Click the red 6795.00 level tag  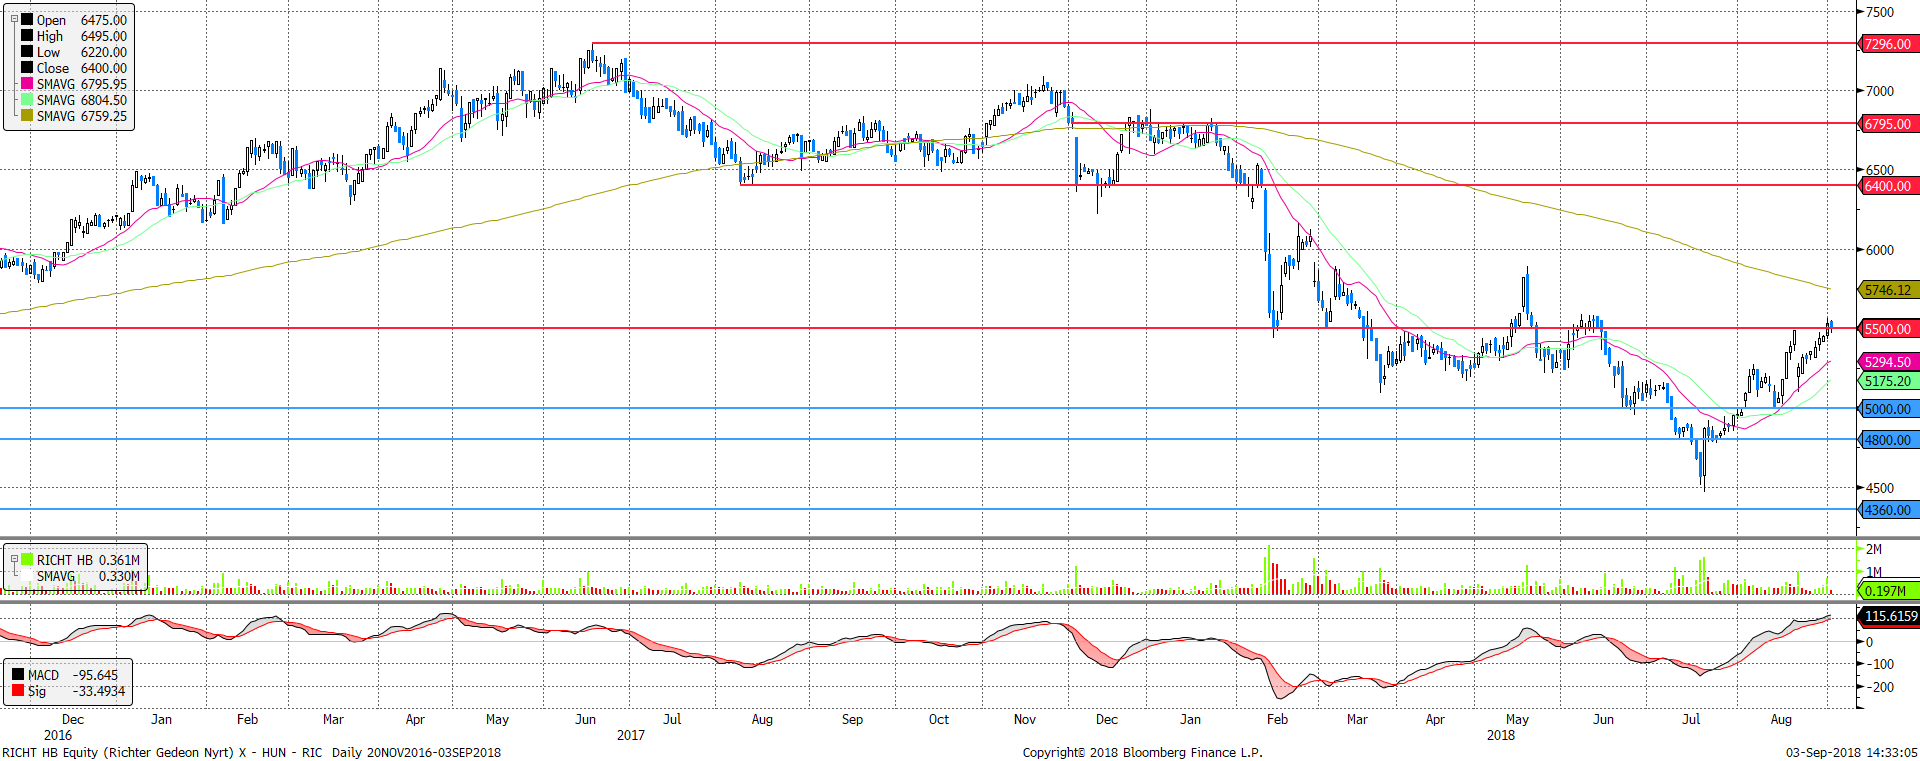(x=1888, y=124)
